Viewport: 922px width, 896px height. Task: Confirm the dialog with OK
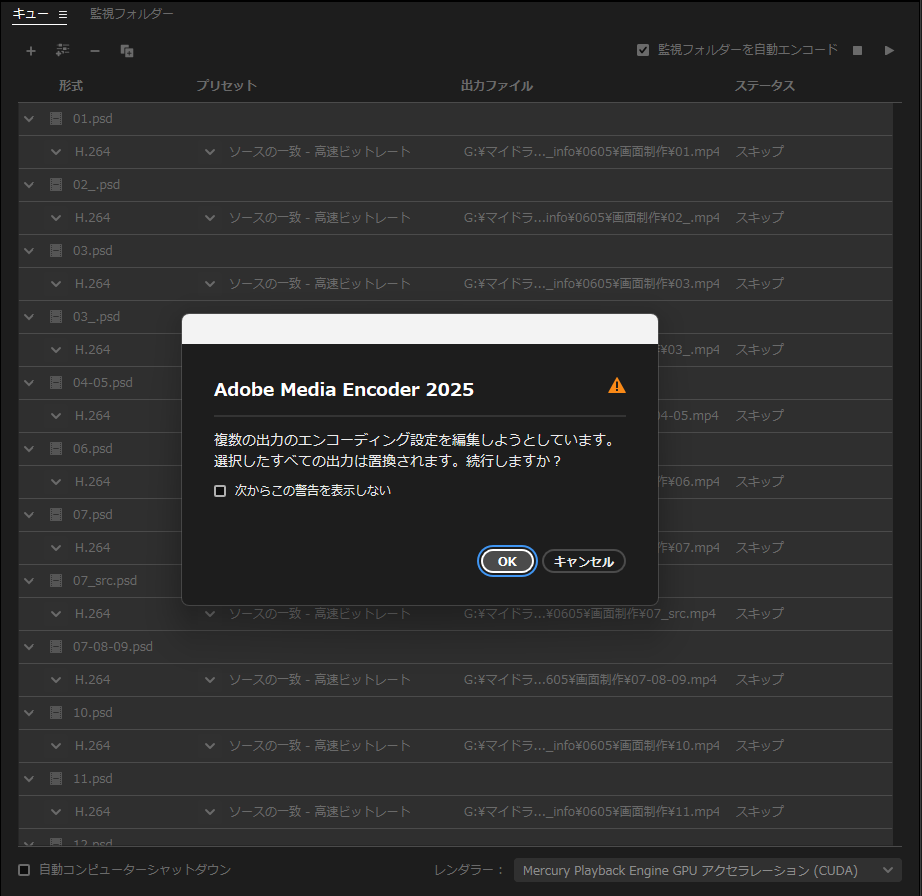[x=507, y=561]
